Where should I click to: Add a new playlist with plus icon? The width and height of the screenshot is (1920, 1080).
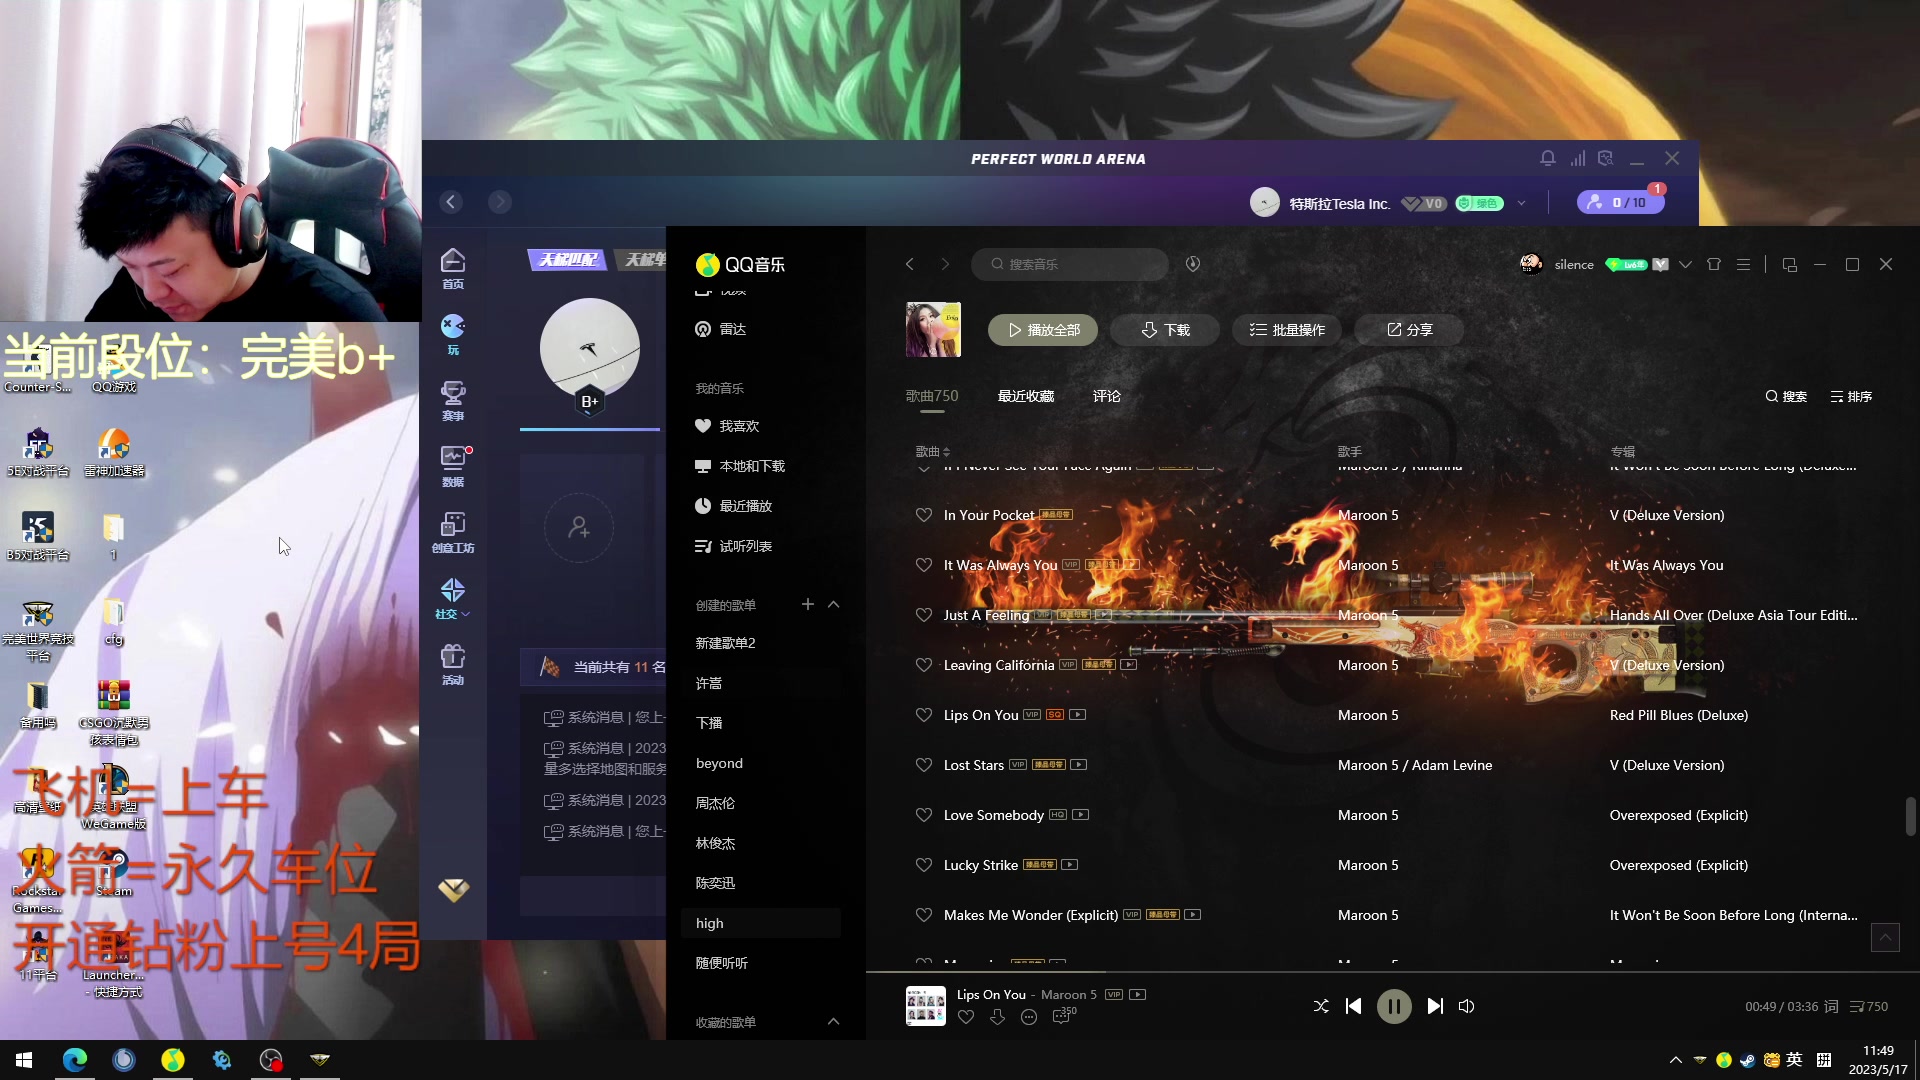point(808,604)
